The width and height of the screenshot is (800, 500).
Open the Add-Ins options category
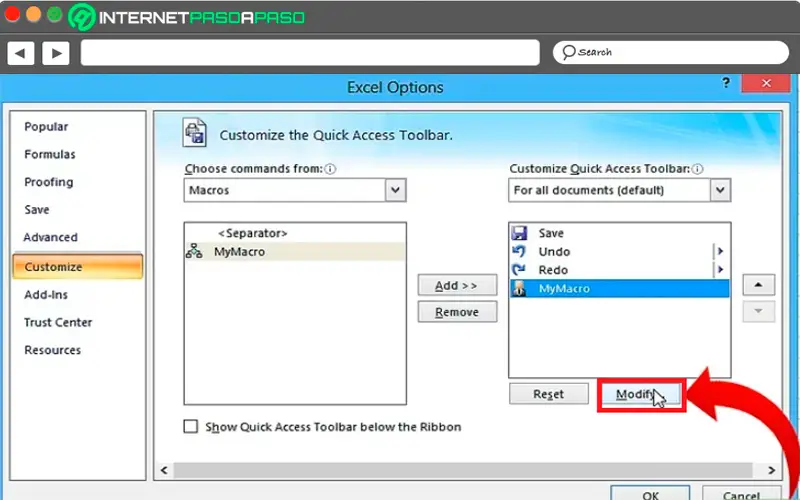[x=46, y=294]
